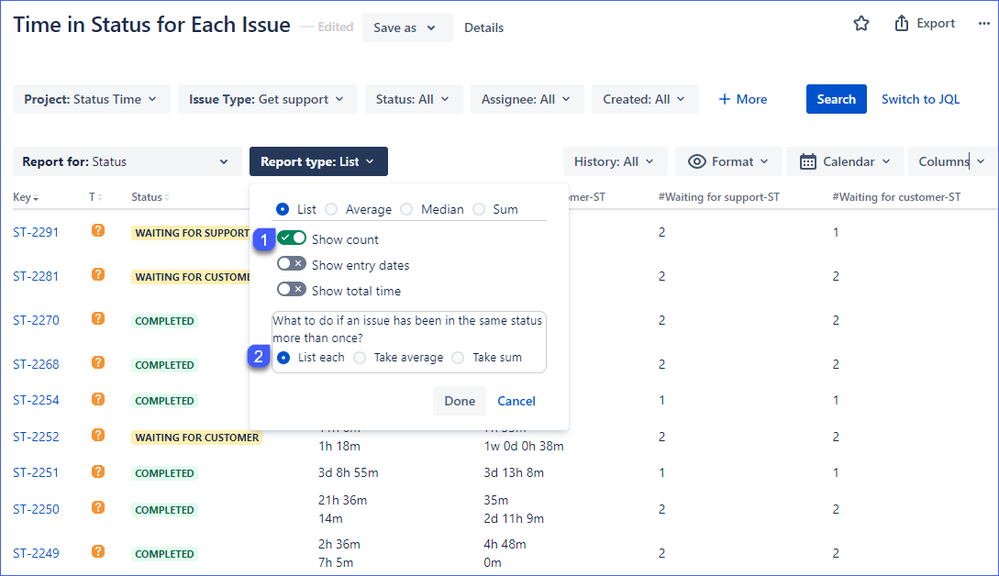The width and height of the screenshot is (999, 576).
Task: Choose the Take average option
Action: (x=360, y=357)
